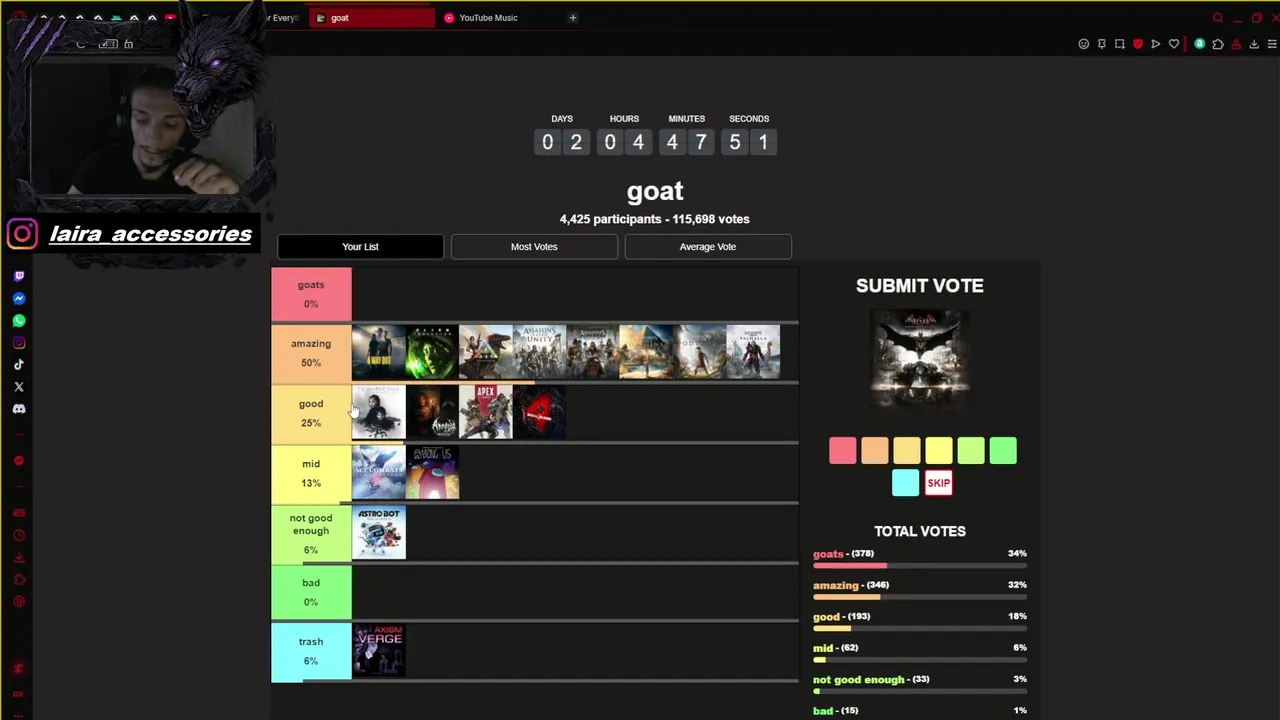The image size is (1280, 720).
Task: Click the goats tier label
Action: (311, 294)
